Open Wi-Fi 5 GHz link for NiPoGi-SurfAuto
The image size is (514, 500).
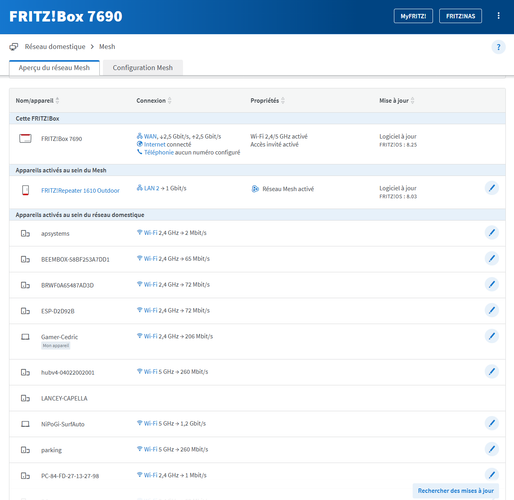coord(150,423)
